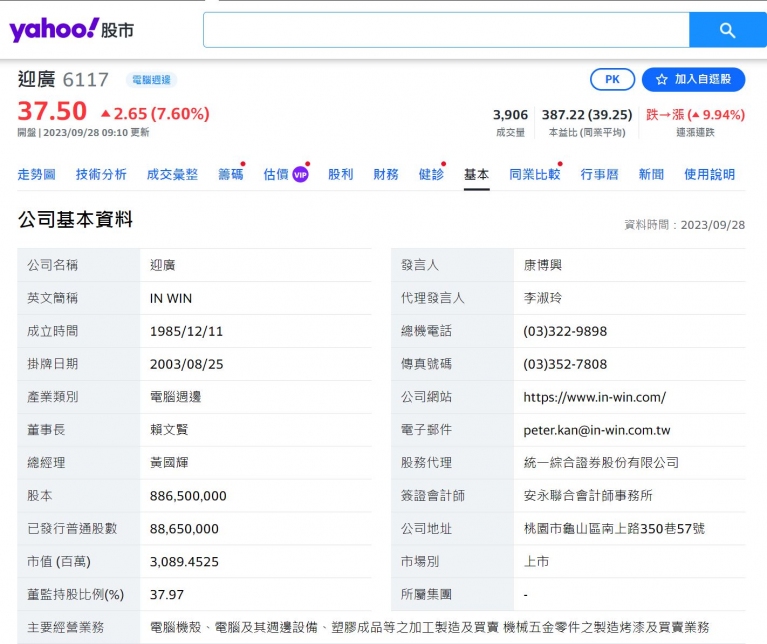Viewport: 767px width, 644px height.
Task: Click the market type value 上市
Action: [536, 562]
